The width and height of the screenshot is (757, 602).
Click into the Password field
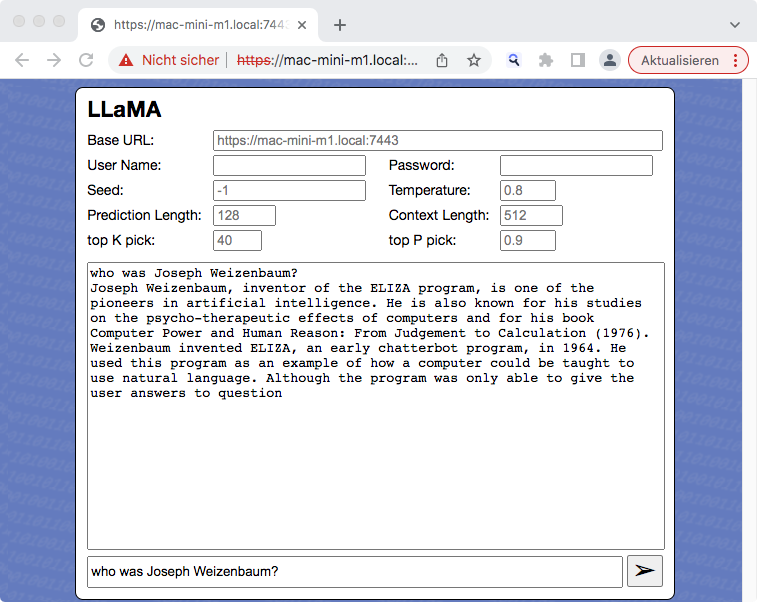(576, 166)
